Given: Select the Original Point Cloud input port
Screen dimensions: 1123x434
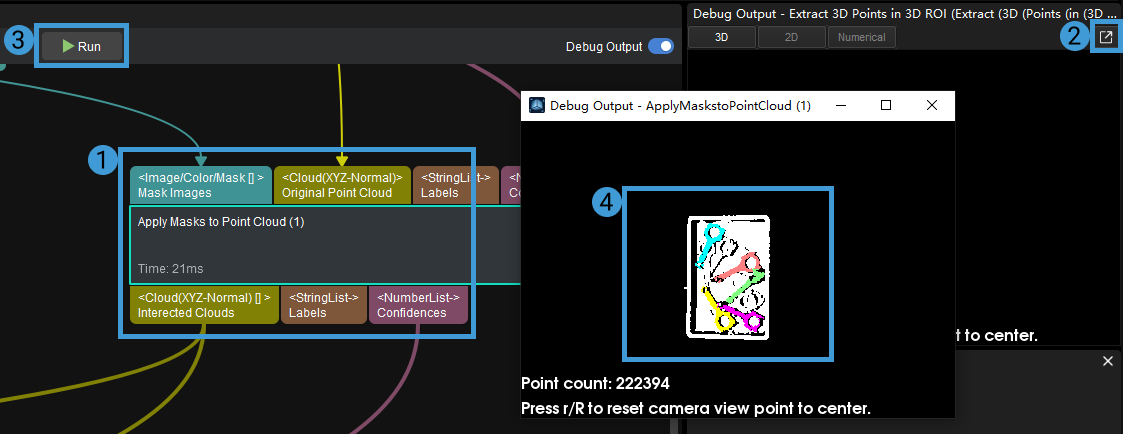Looking at the screenshot, I should point(342,185).
